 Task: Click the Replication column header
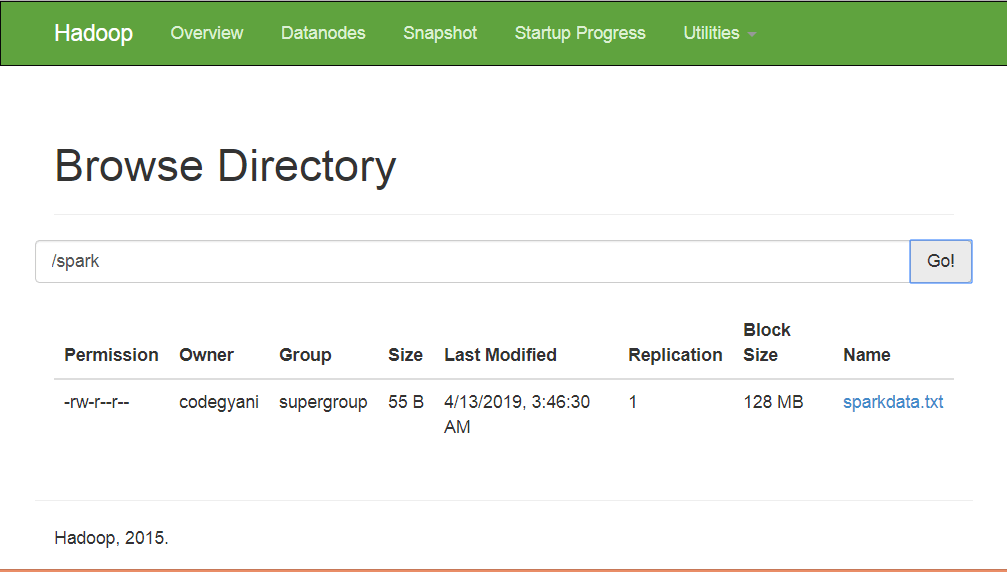click(x=675, y=355)
